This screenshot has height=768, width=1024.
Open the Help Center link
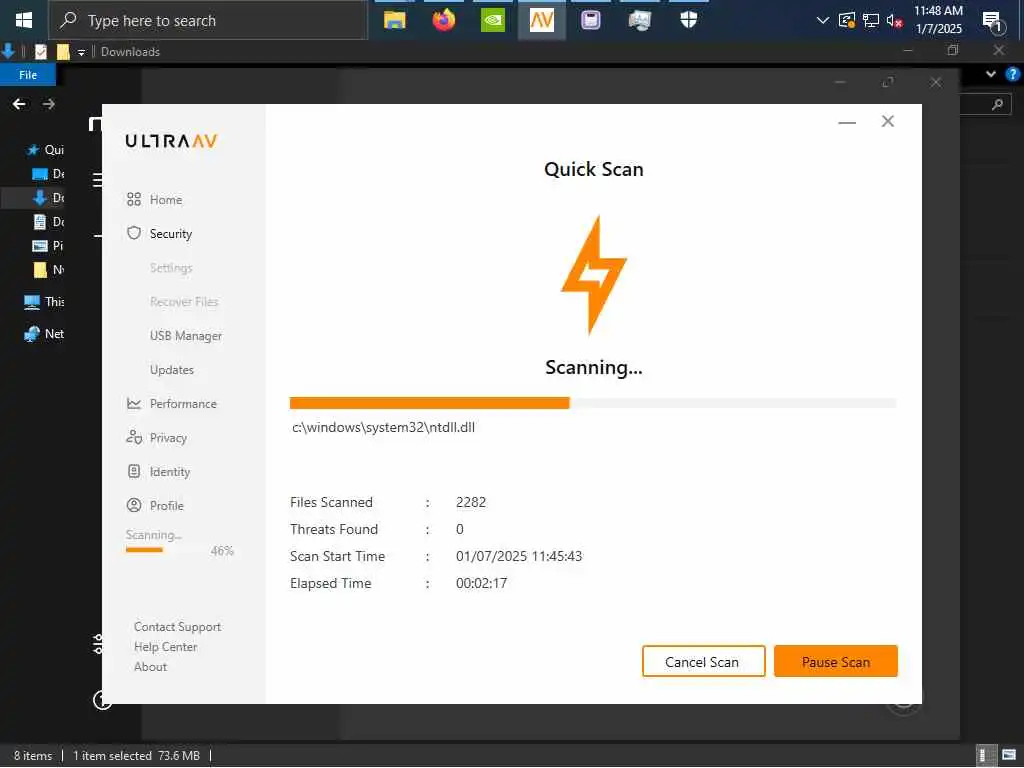[x=165, y=647]
